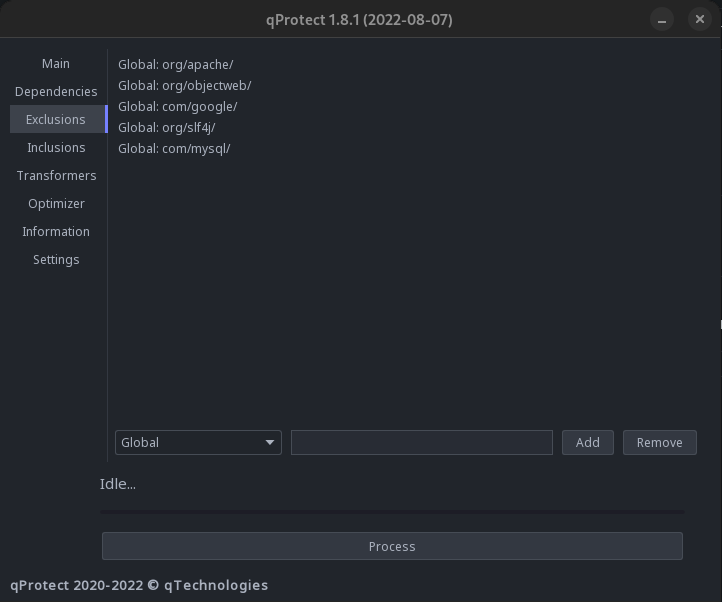Expand the Global exclusion type dropdown
This screenshot has width=722, height=602.
pyautogui.click(x=198, y=442)
